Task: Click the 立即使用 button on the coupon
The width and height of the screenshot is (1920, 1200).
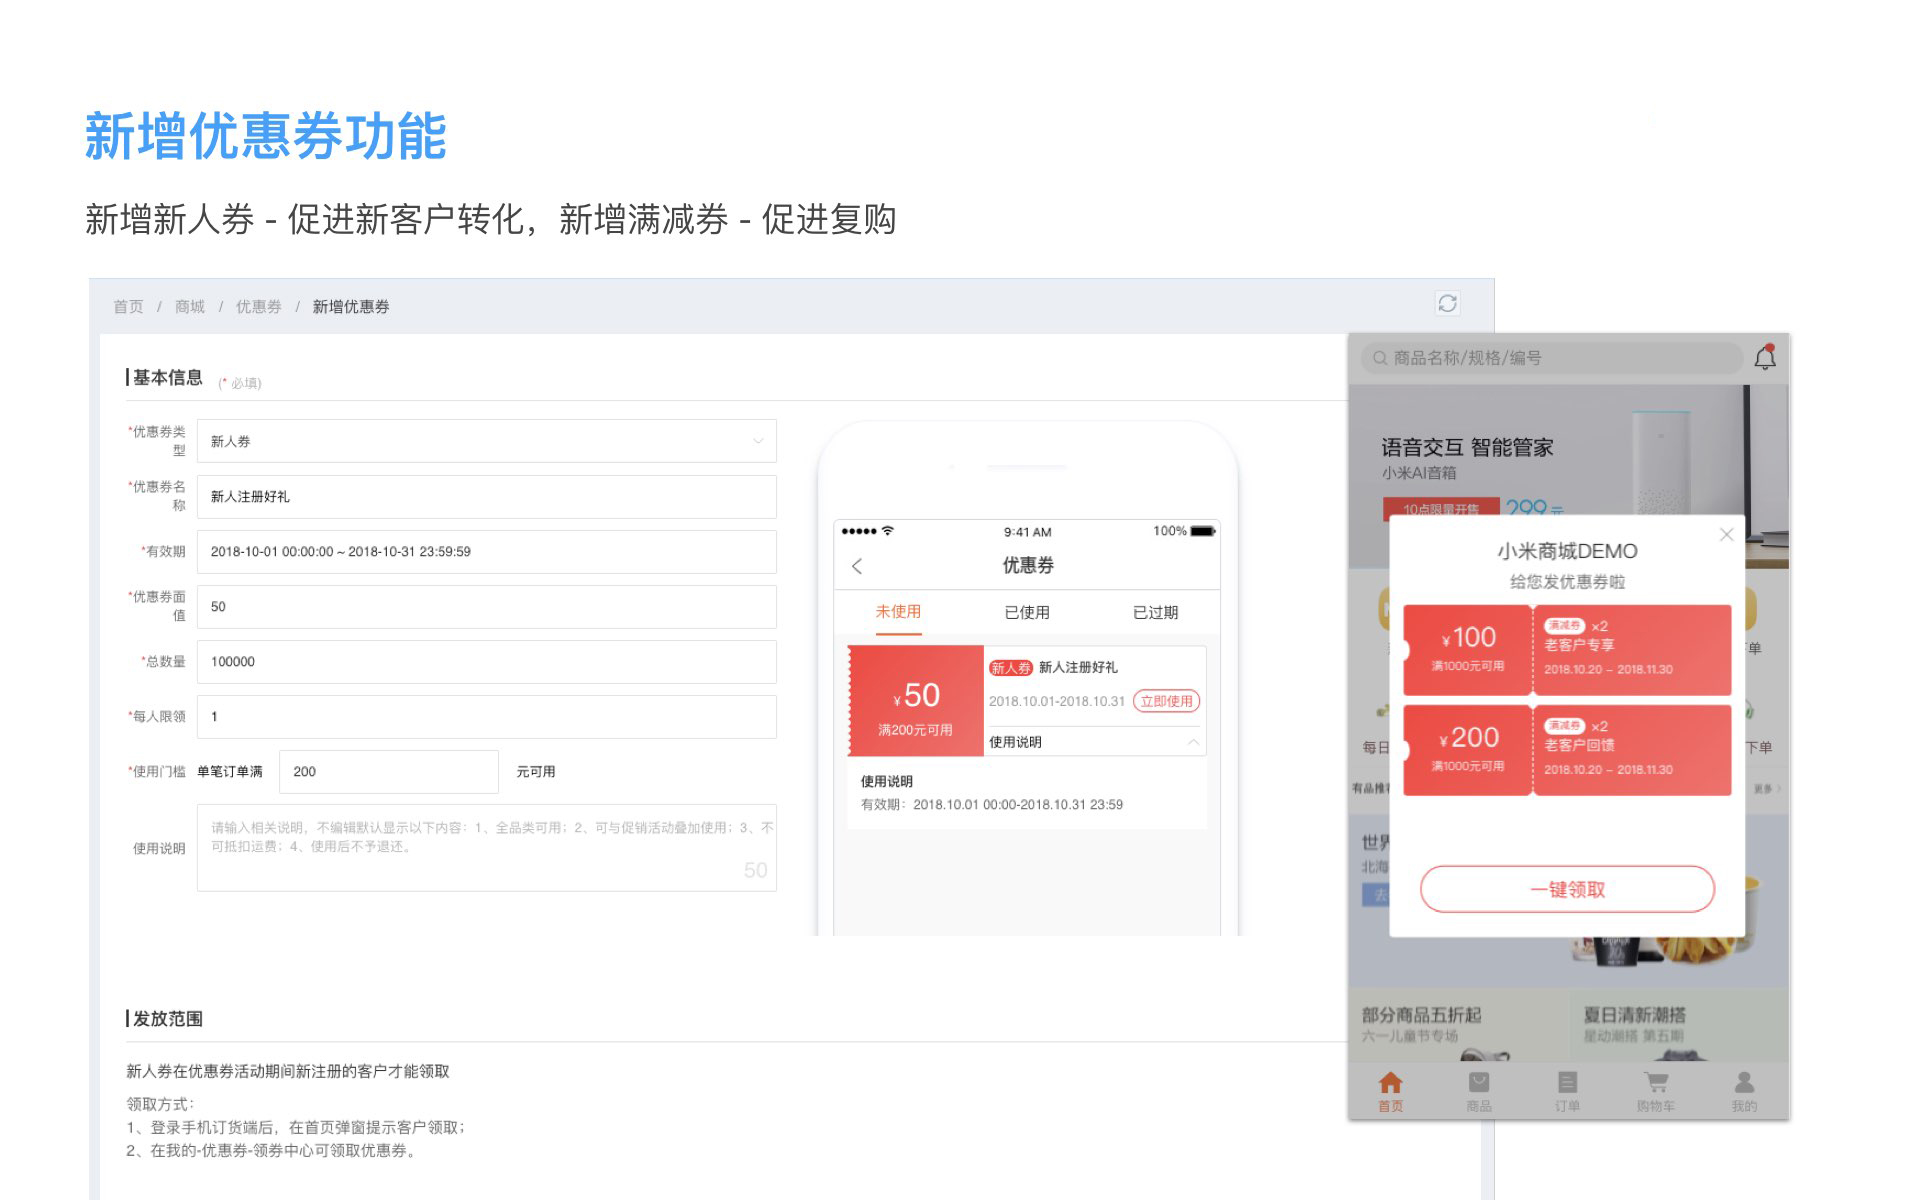Action: [1166, 701]
